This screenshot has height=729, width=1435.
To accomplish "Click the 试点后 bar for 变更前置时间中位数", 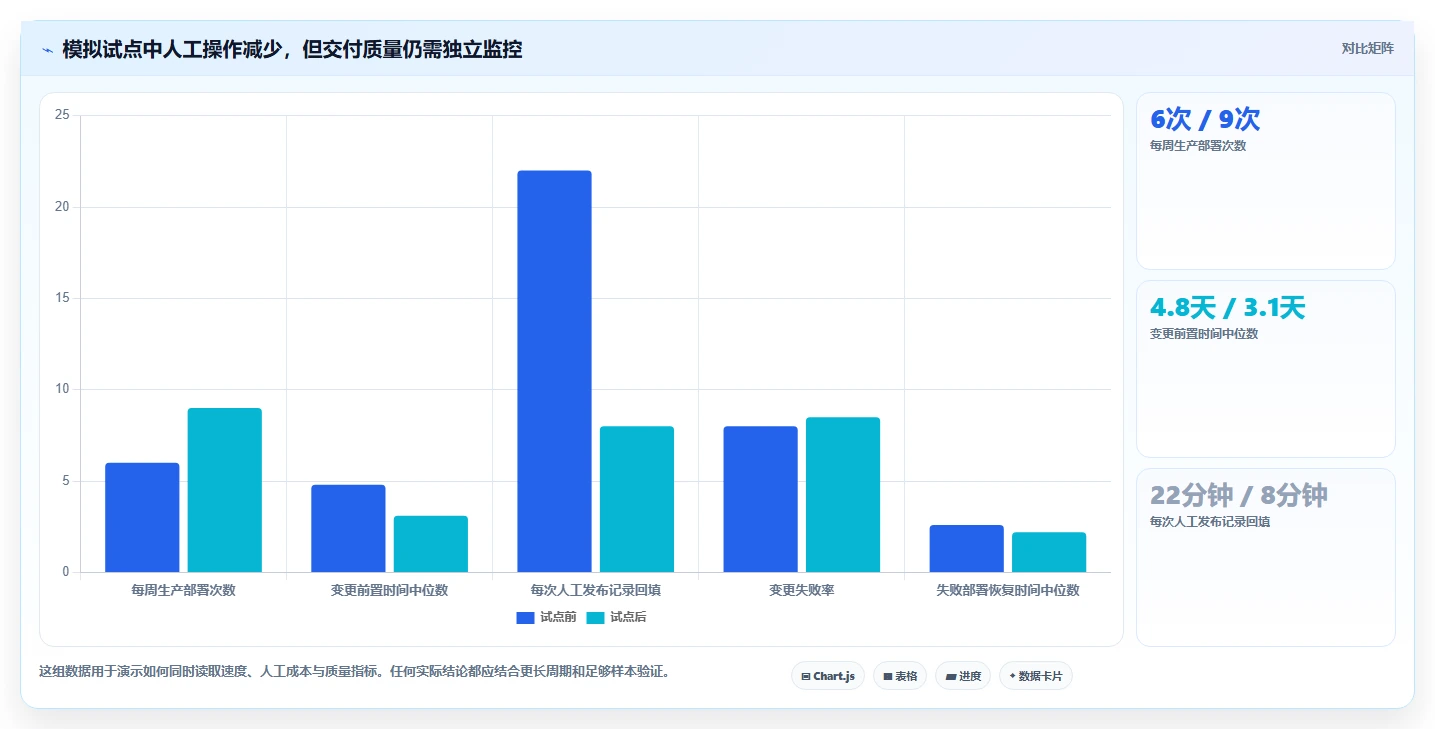I will pyautogui.click(x=431, y=544).
